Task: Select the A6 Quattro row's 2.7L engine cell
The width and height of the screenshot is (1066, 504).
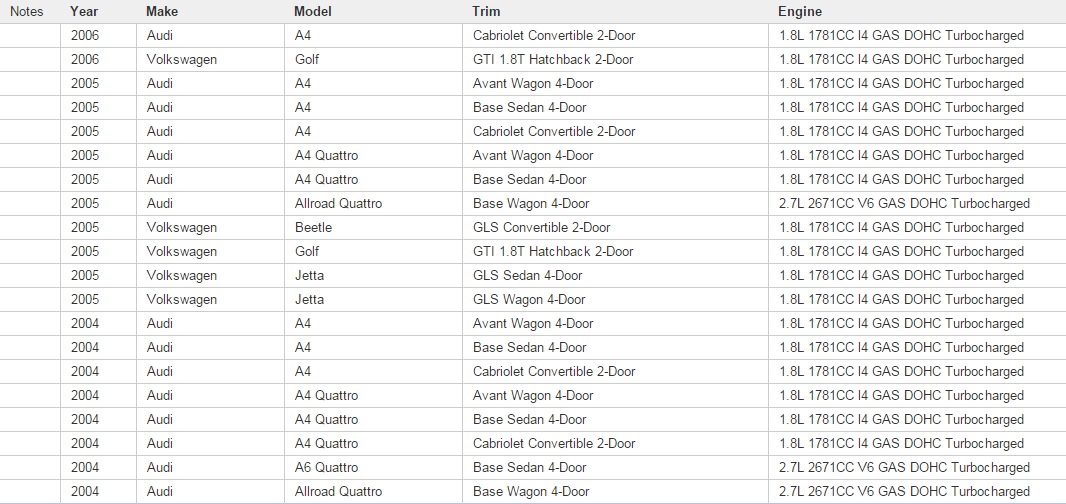Action: tap(904, 467)
